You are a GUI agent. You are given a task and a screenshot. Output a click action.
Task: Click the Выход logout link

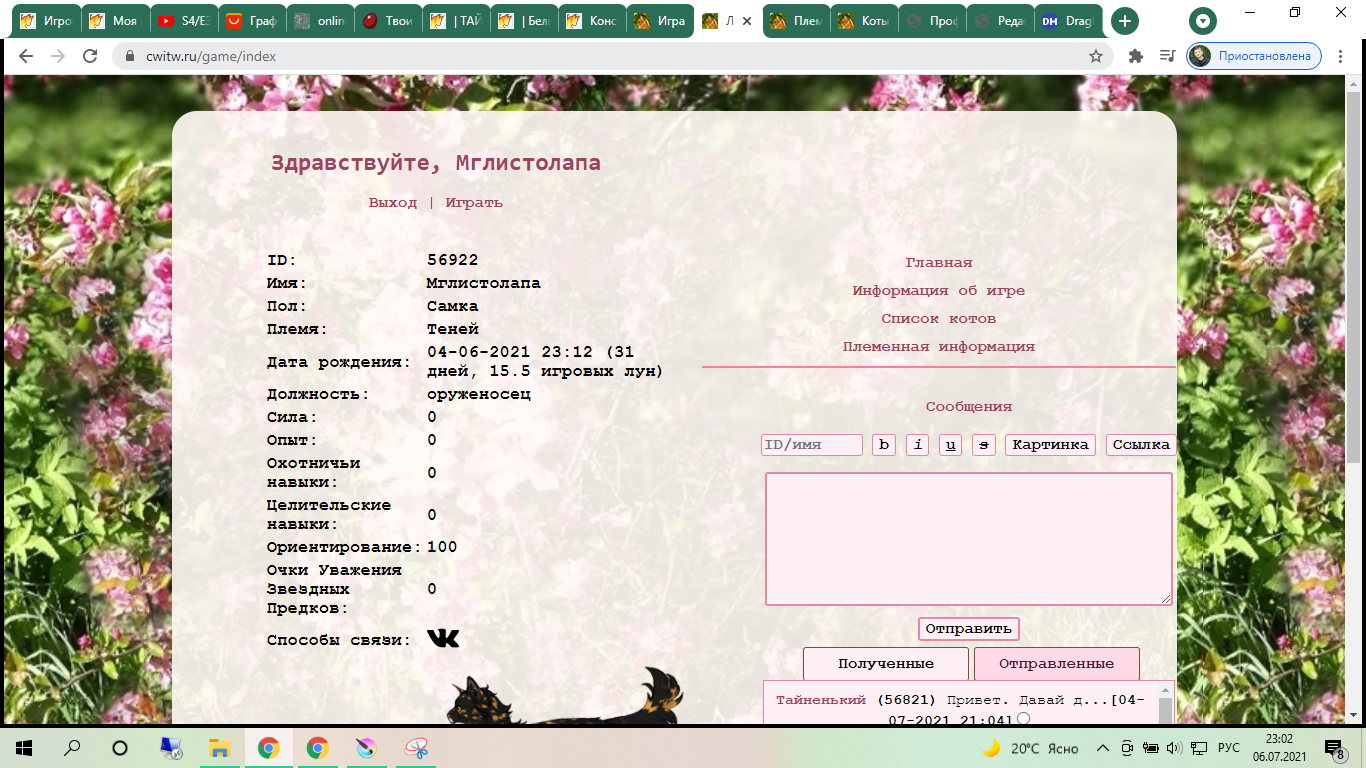pyautogui.click(x=393, y=203)
